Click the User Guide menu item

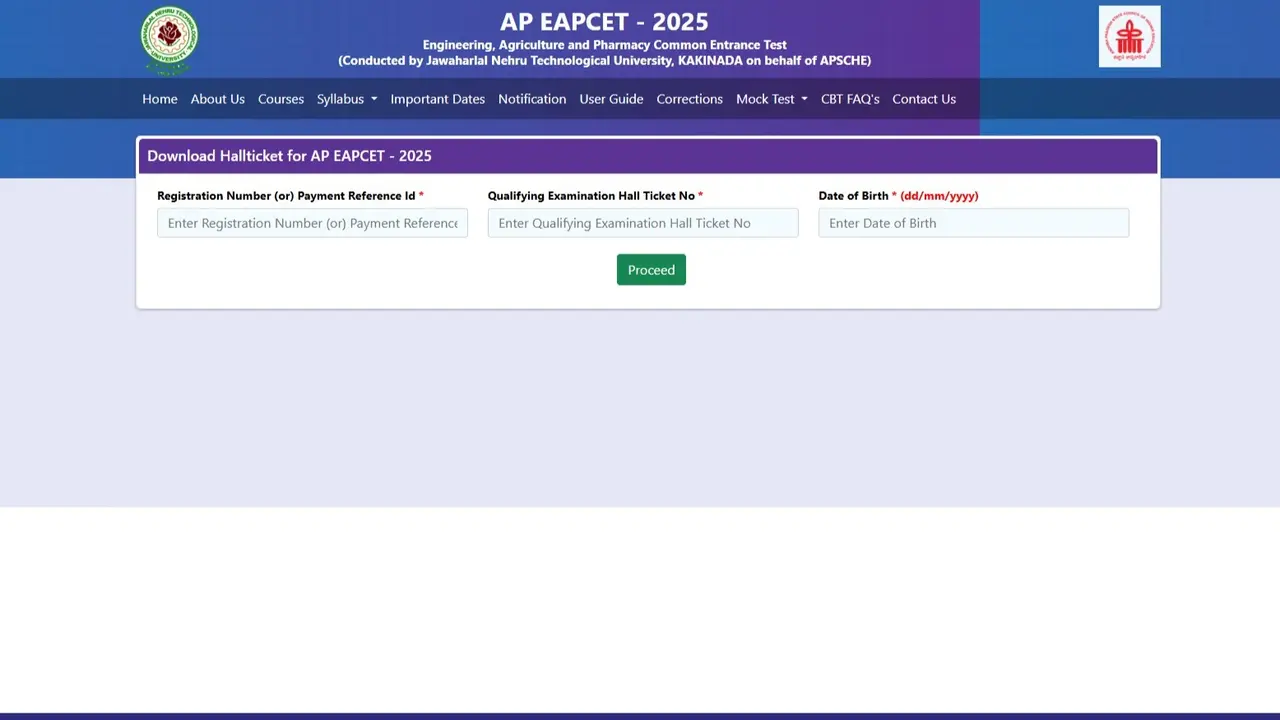click(x=611, y=98)
